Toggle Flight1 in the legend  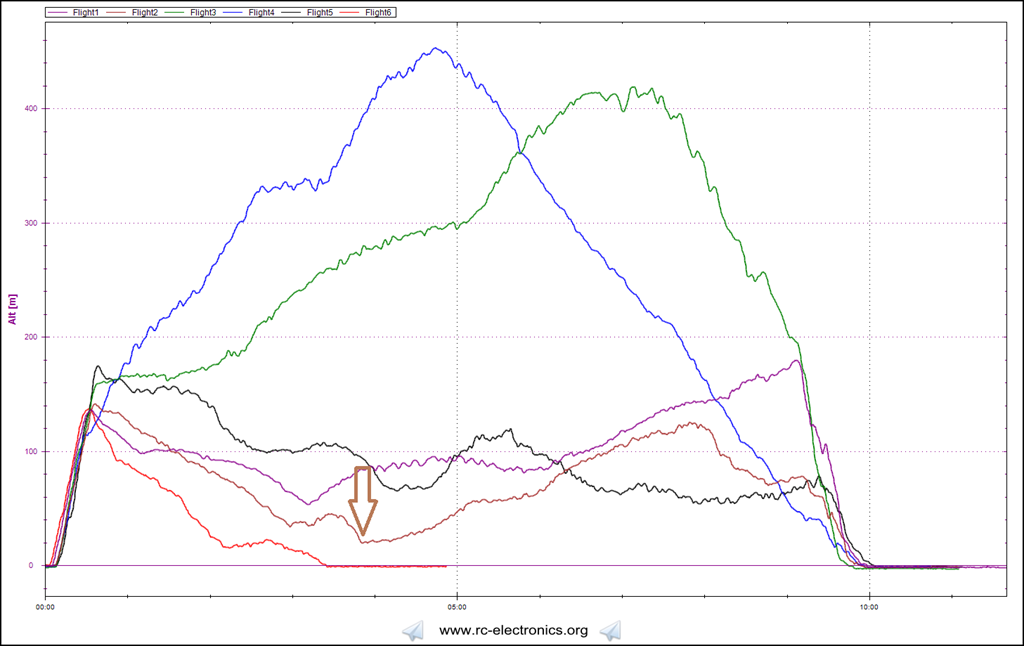click(x=86, y=12)
